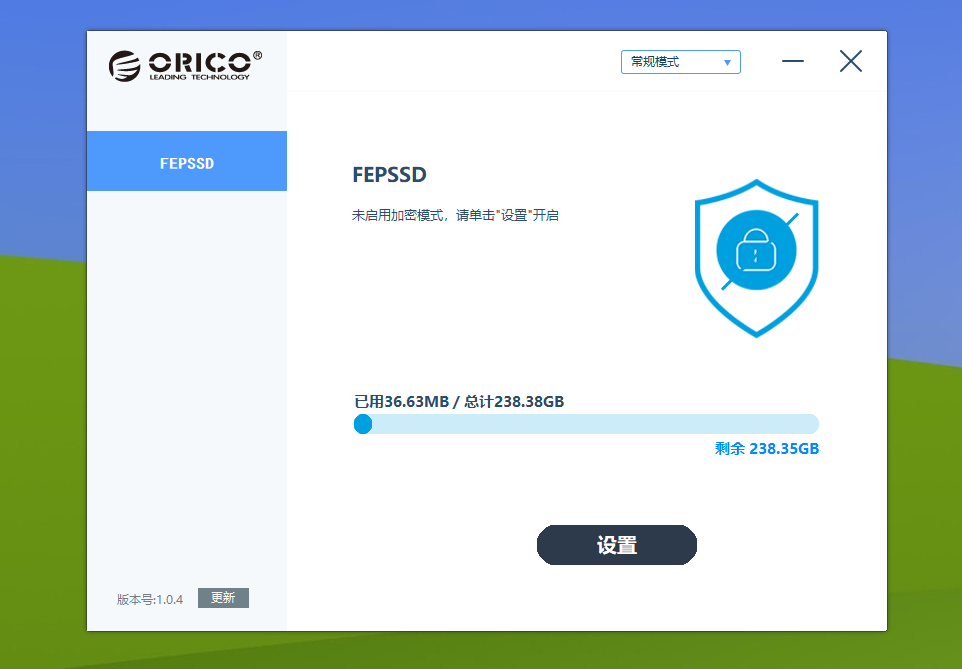The image size is (962, 669).
Task: Click the 剩余 238.35GB remaining space text
Action: (767, 449)
